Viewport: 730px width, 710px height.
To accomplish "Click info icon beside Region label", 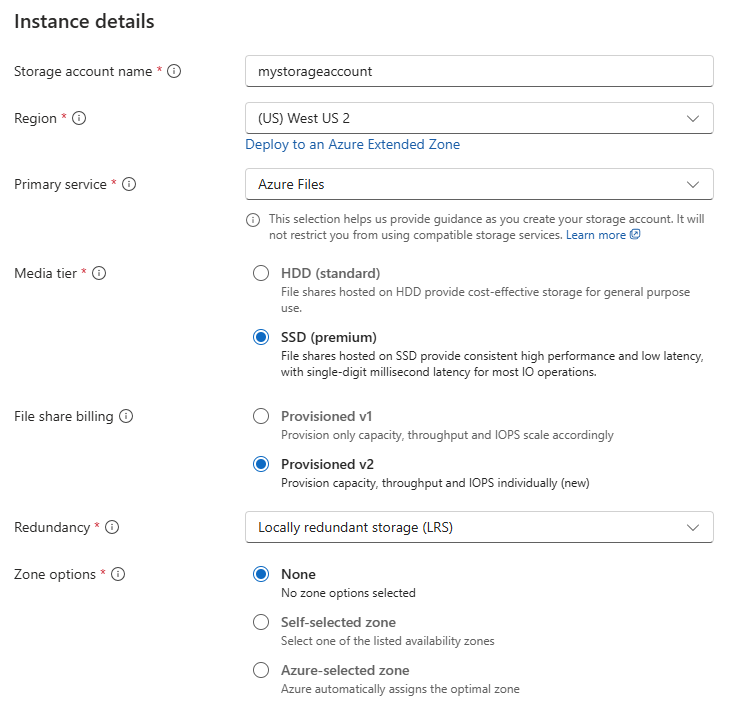I will click(x=79, y=118).
